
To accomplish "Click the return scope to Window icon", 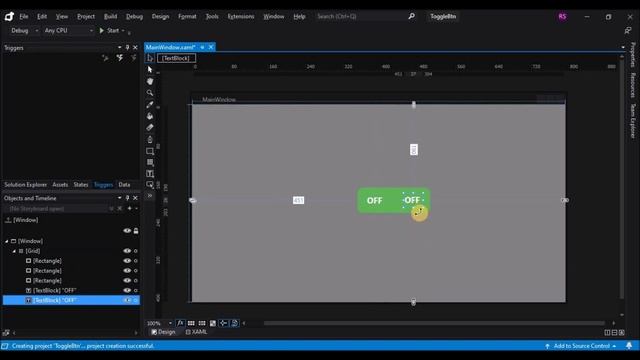I will tap(8, 220).
